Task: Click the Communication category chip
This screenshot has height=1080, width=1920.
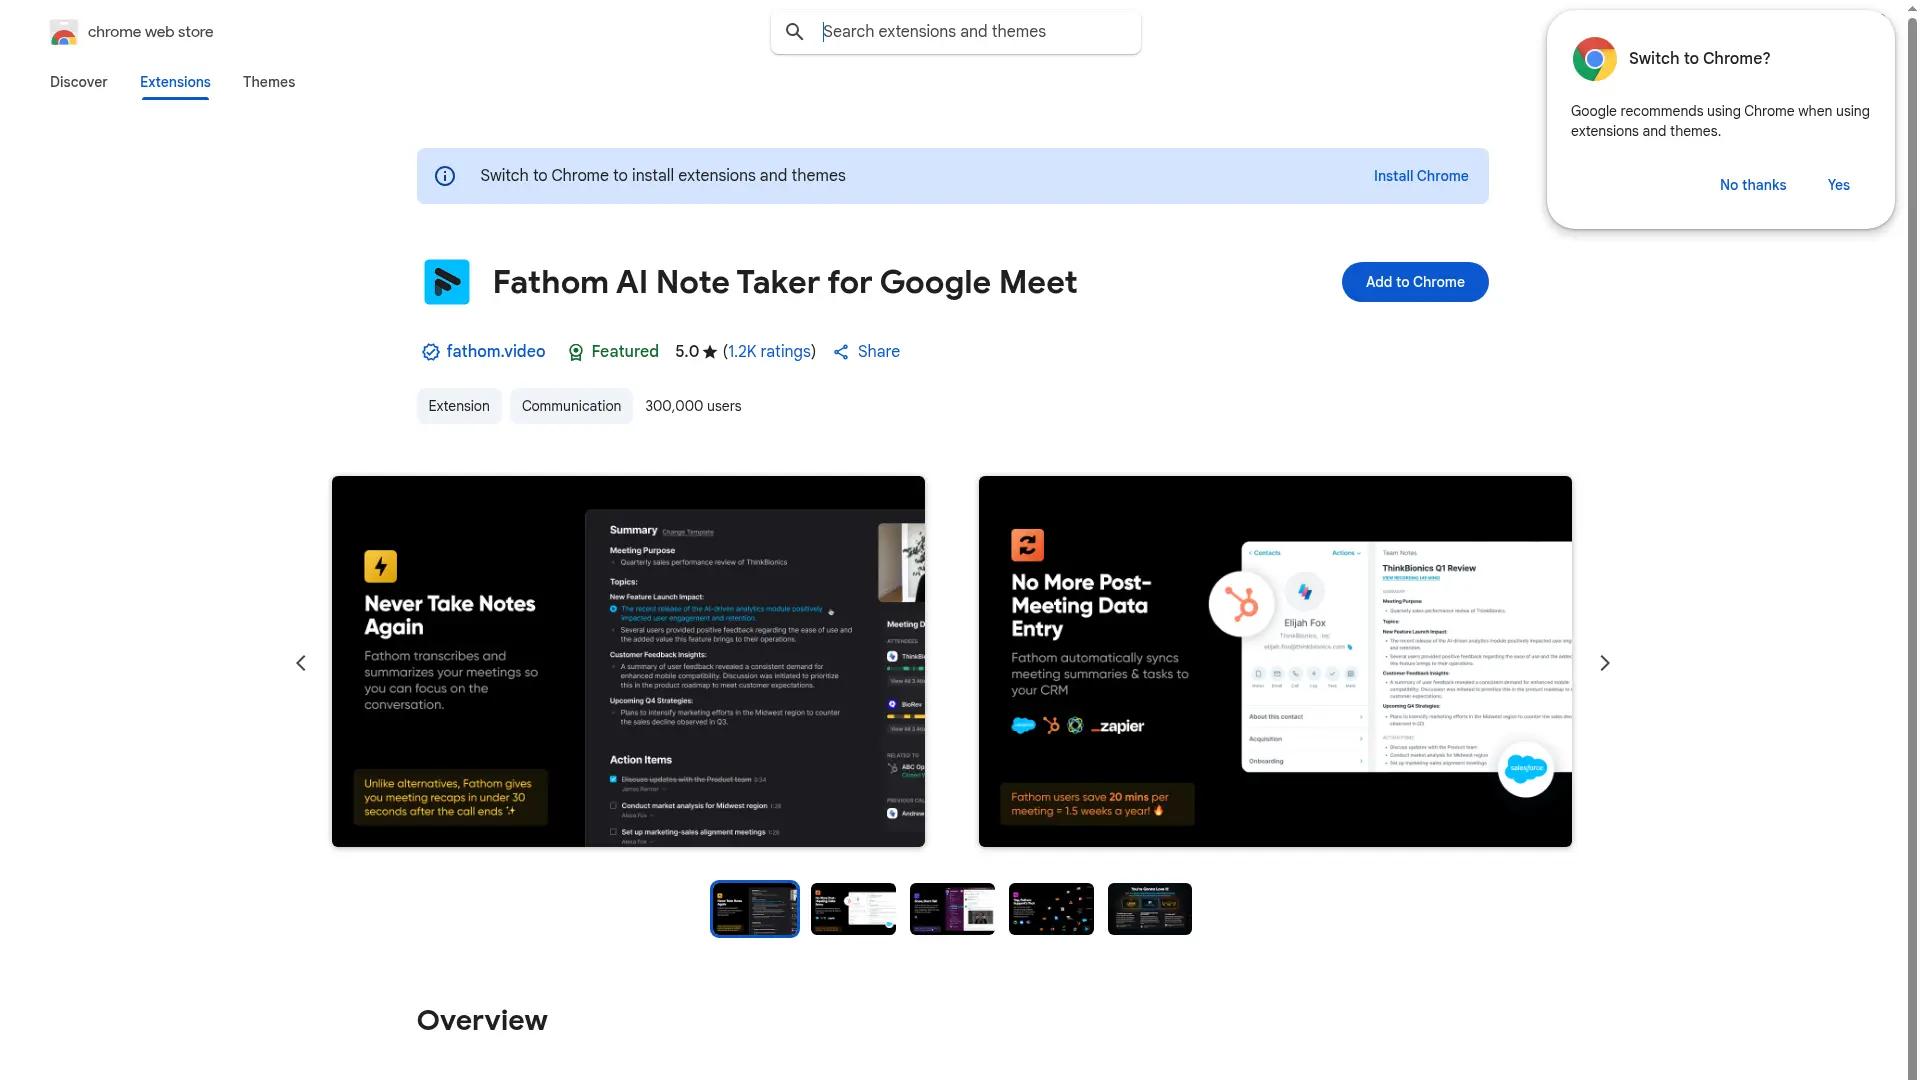Action: click(x=571, y=406)
